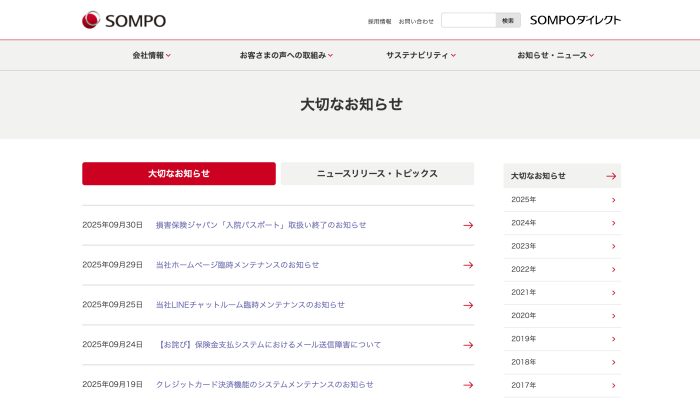Click arrow icon beside 入院パスポート notice

[x=467, y=225]
